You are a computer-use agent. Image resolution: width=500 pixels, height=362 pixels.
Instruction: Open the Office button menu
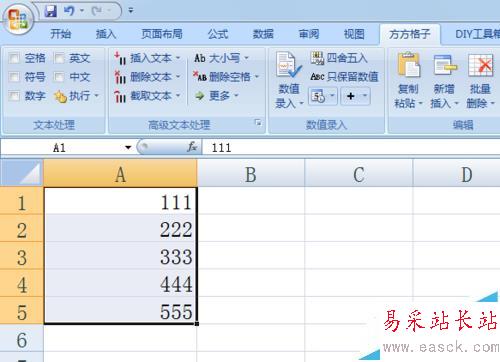pos(18,19)
